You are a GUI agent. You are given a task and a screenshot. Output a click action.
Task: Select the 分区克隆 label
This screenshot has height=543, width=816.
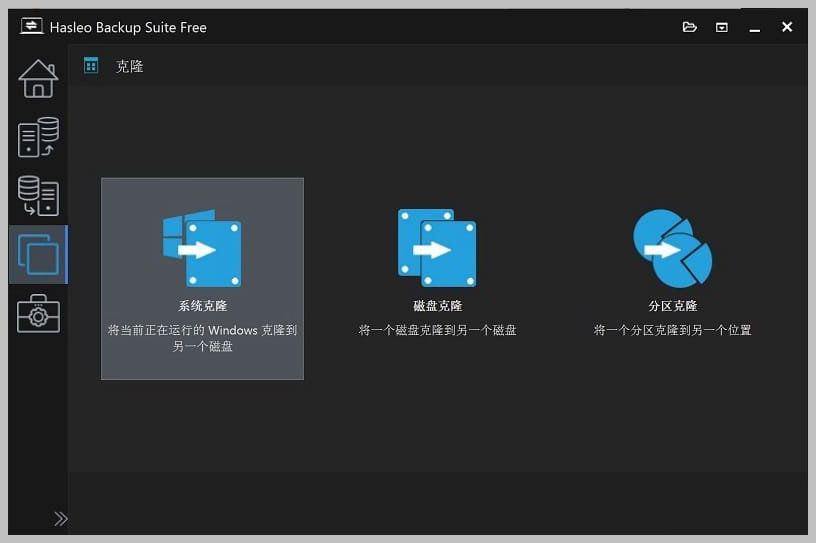672,306
